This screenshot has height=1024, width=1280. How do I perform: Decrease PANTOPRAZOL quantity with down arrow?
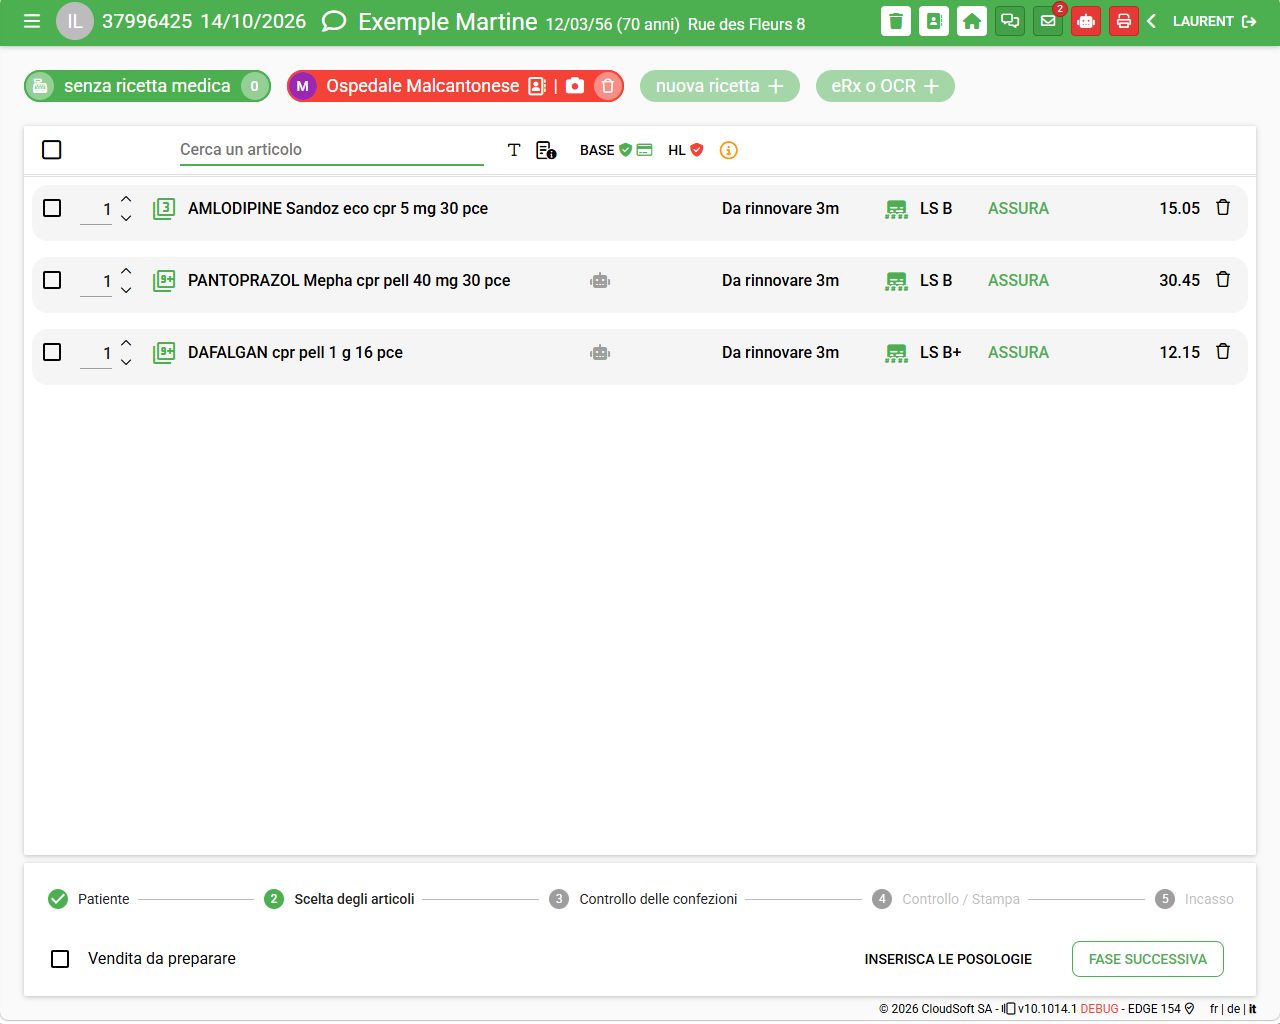click(126, 290)
